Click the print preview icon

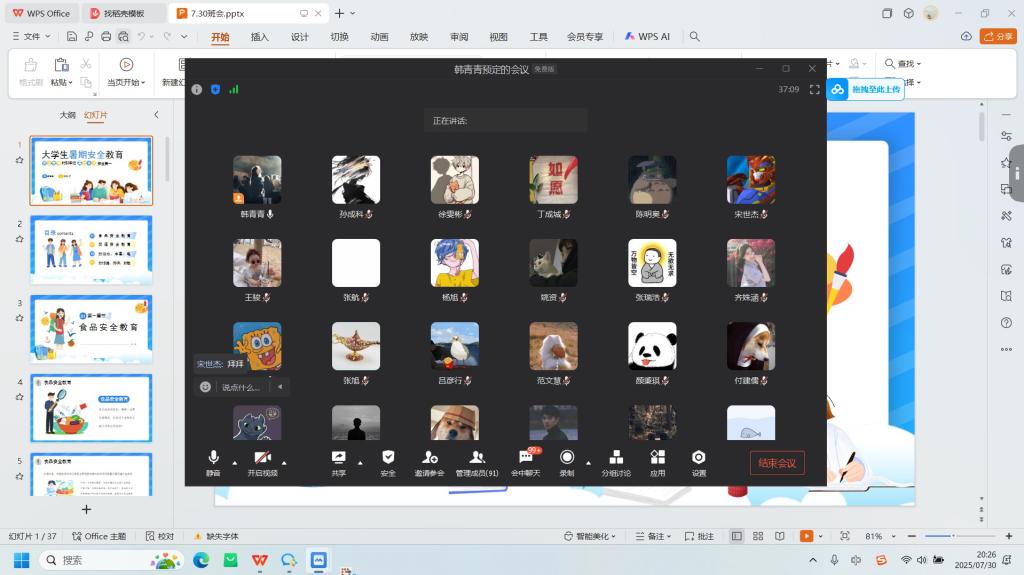123,37
